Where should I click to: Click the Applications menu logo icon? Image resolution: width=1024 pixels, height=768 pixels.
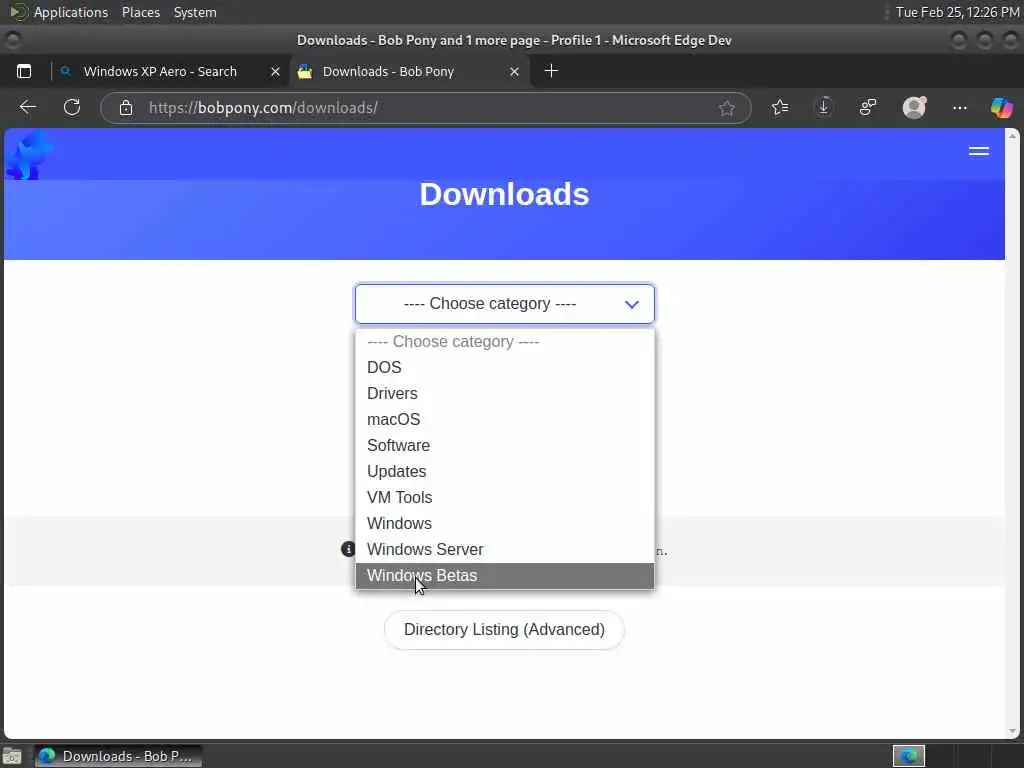tap(18, 12)
